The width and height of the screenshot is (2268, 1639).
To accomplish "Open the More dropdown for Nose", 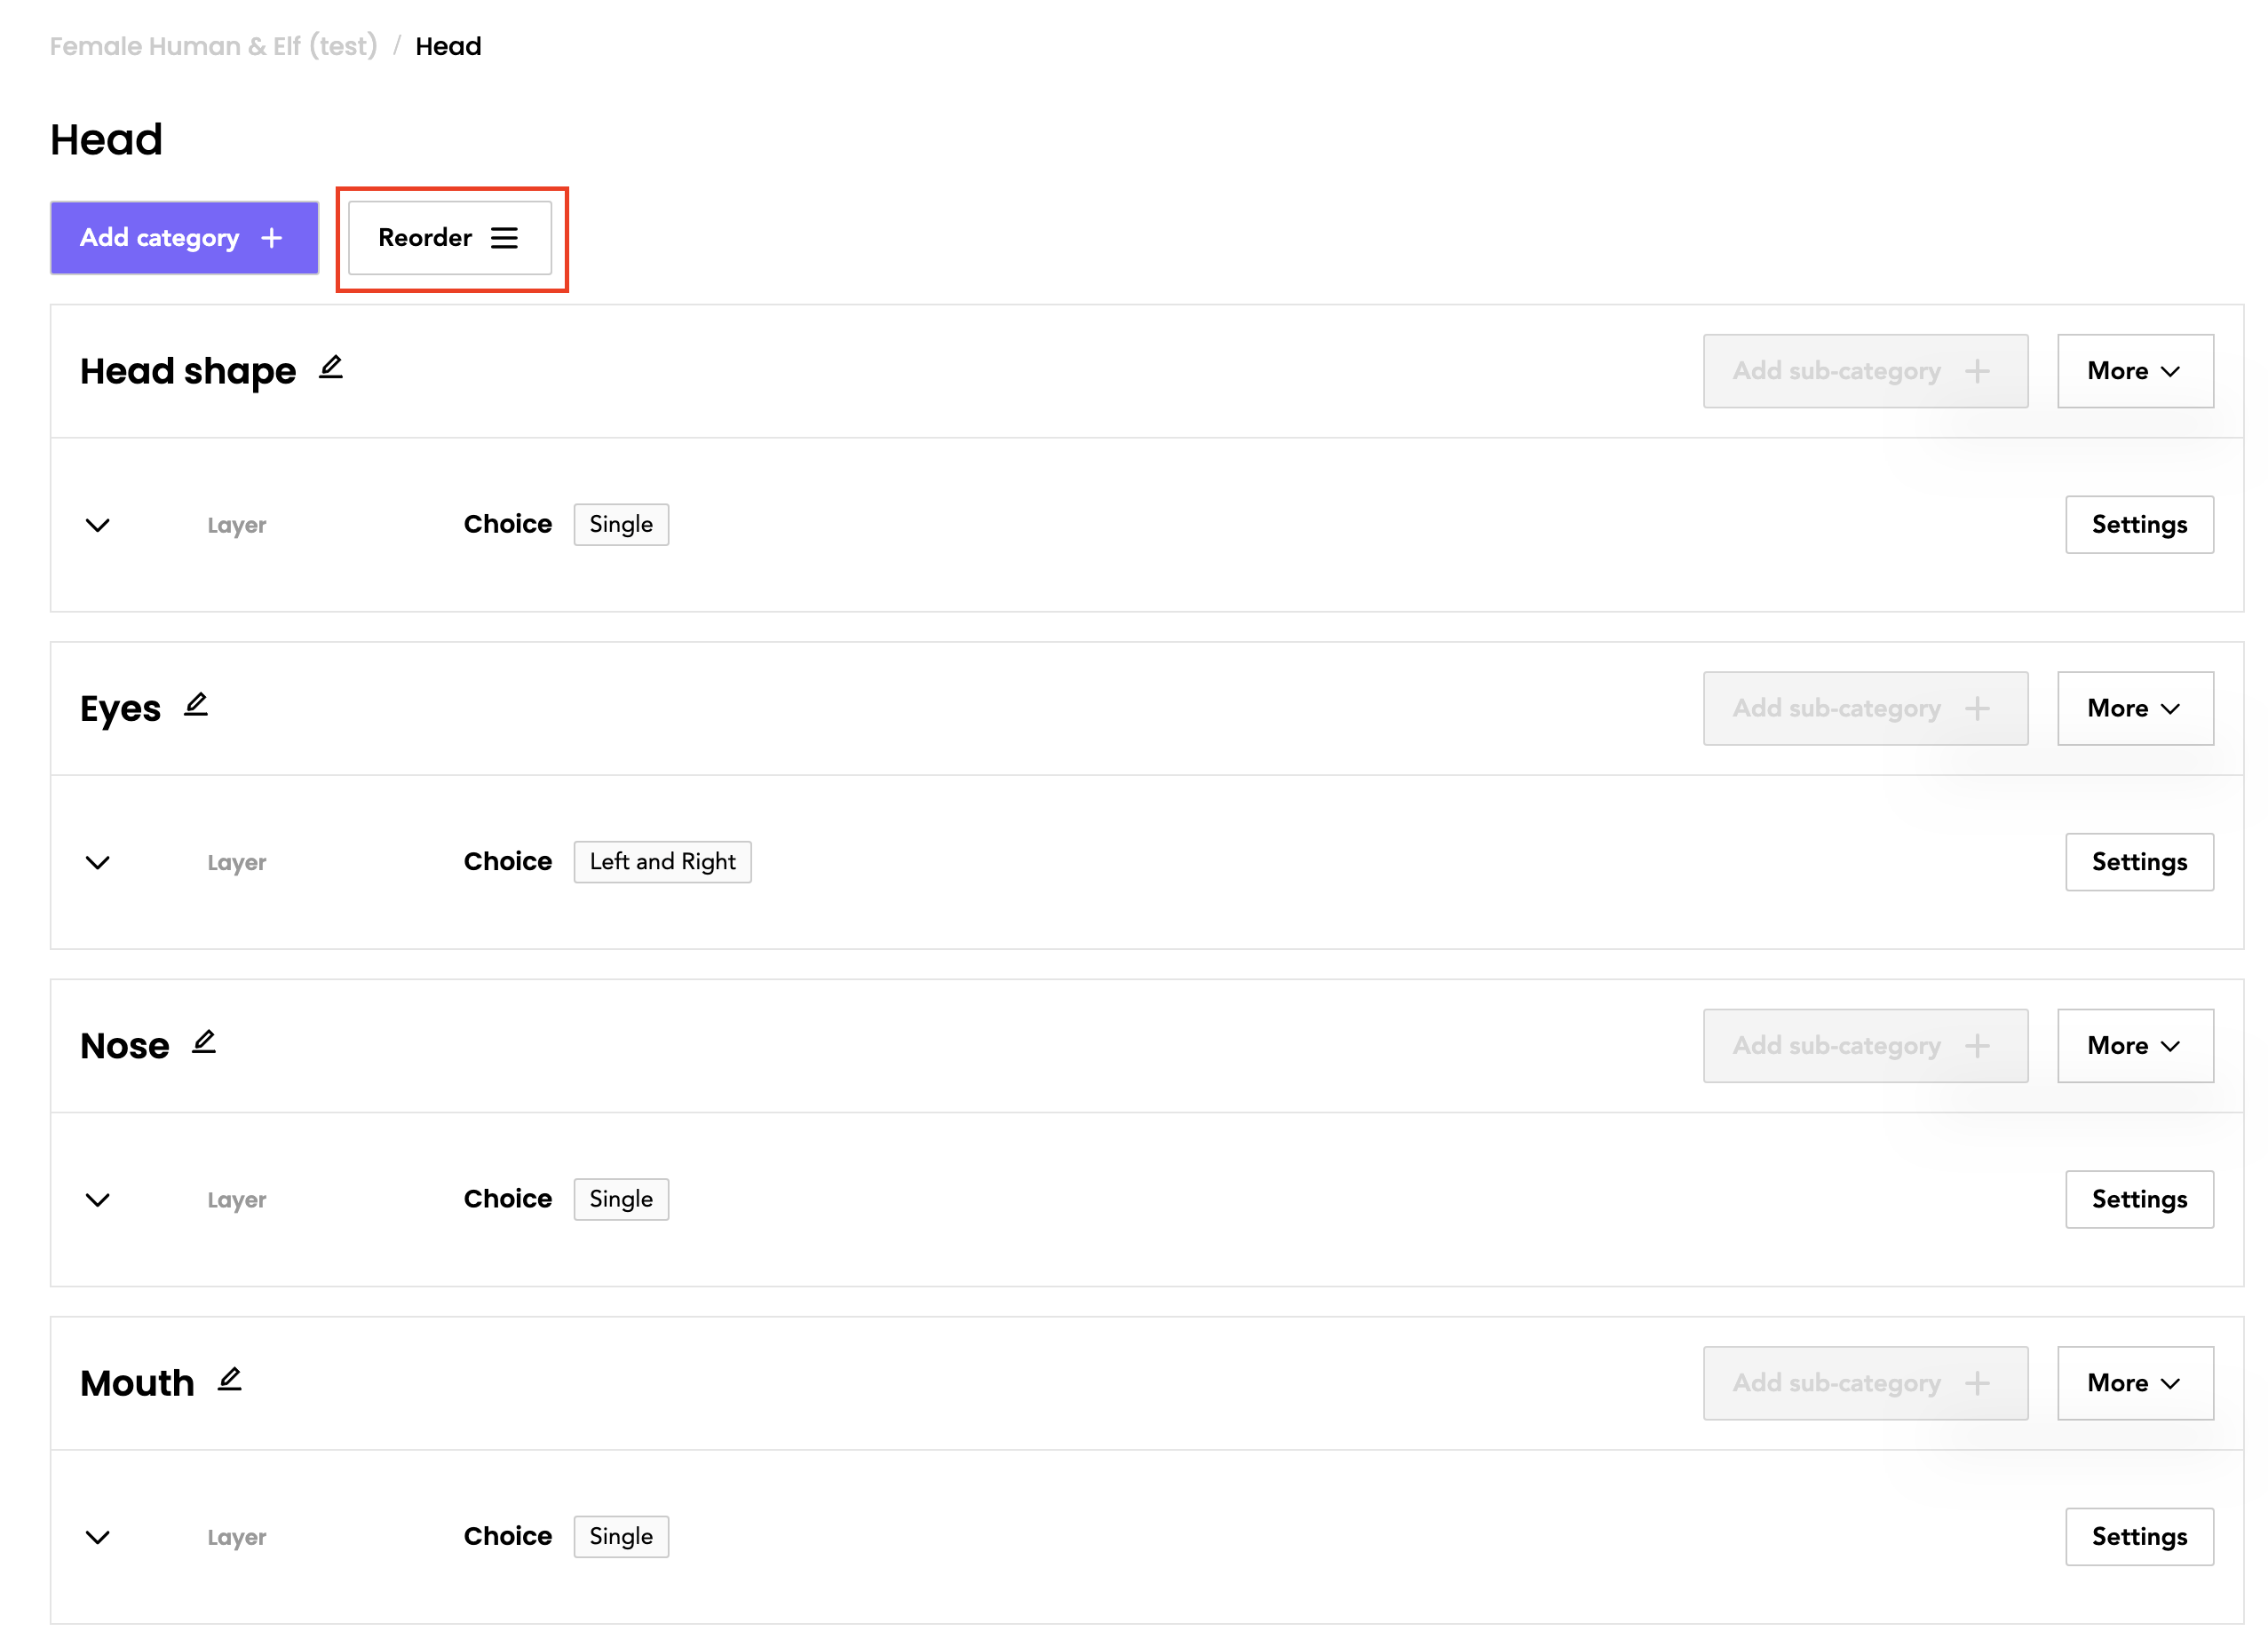I will [x=2134, y=1045].
